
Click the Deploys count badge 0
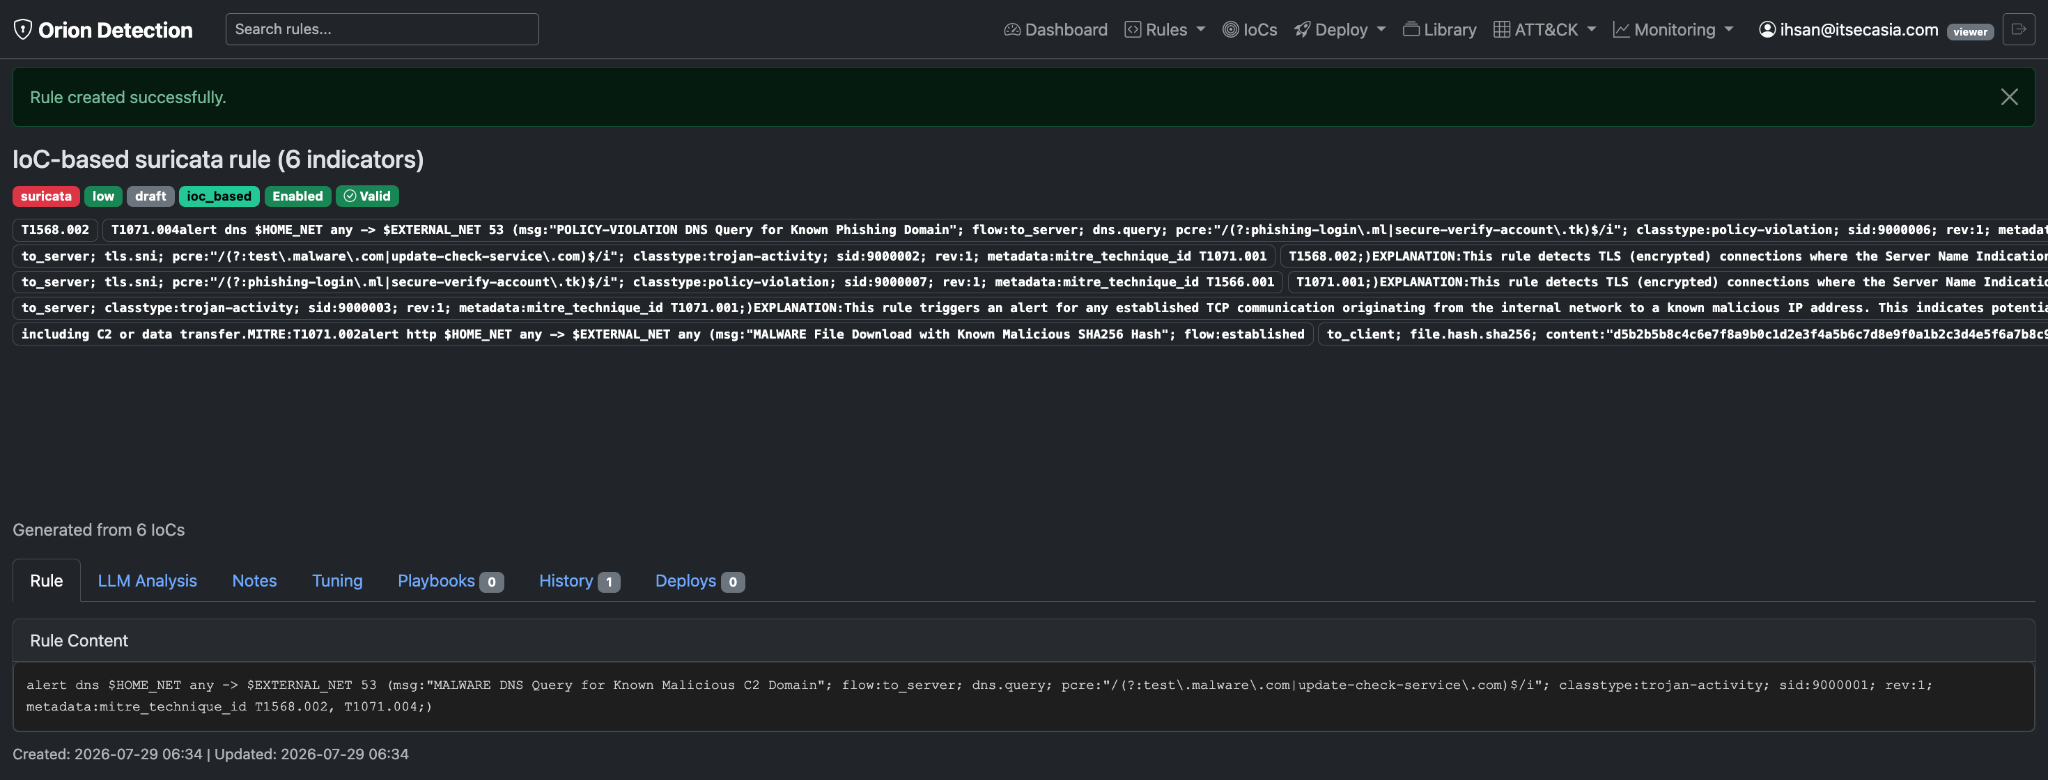pos(733,582)
